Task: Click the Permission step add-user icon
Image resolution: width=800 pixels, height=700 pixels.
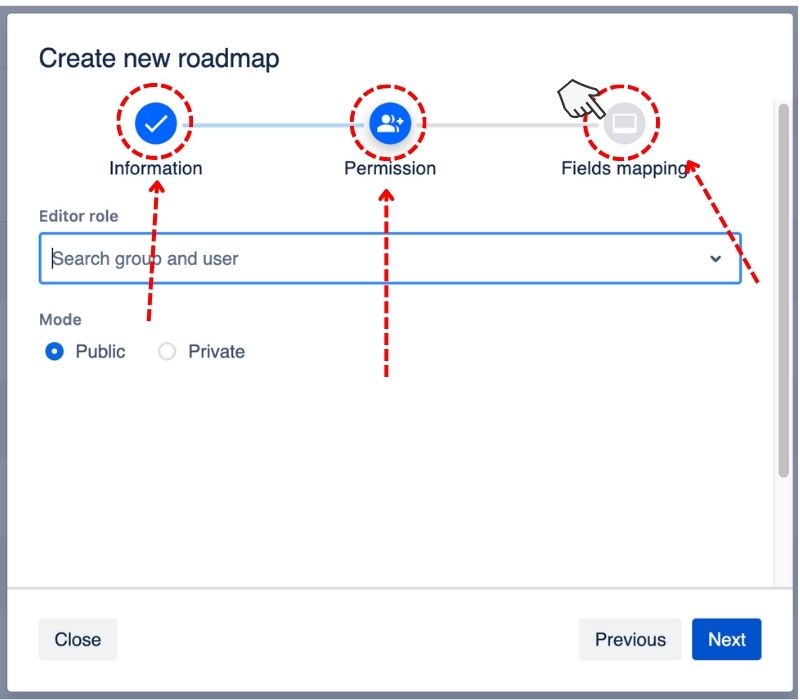Action: (389, 123)
